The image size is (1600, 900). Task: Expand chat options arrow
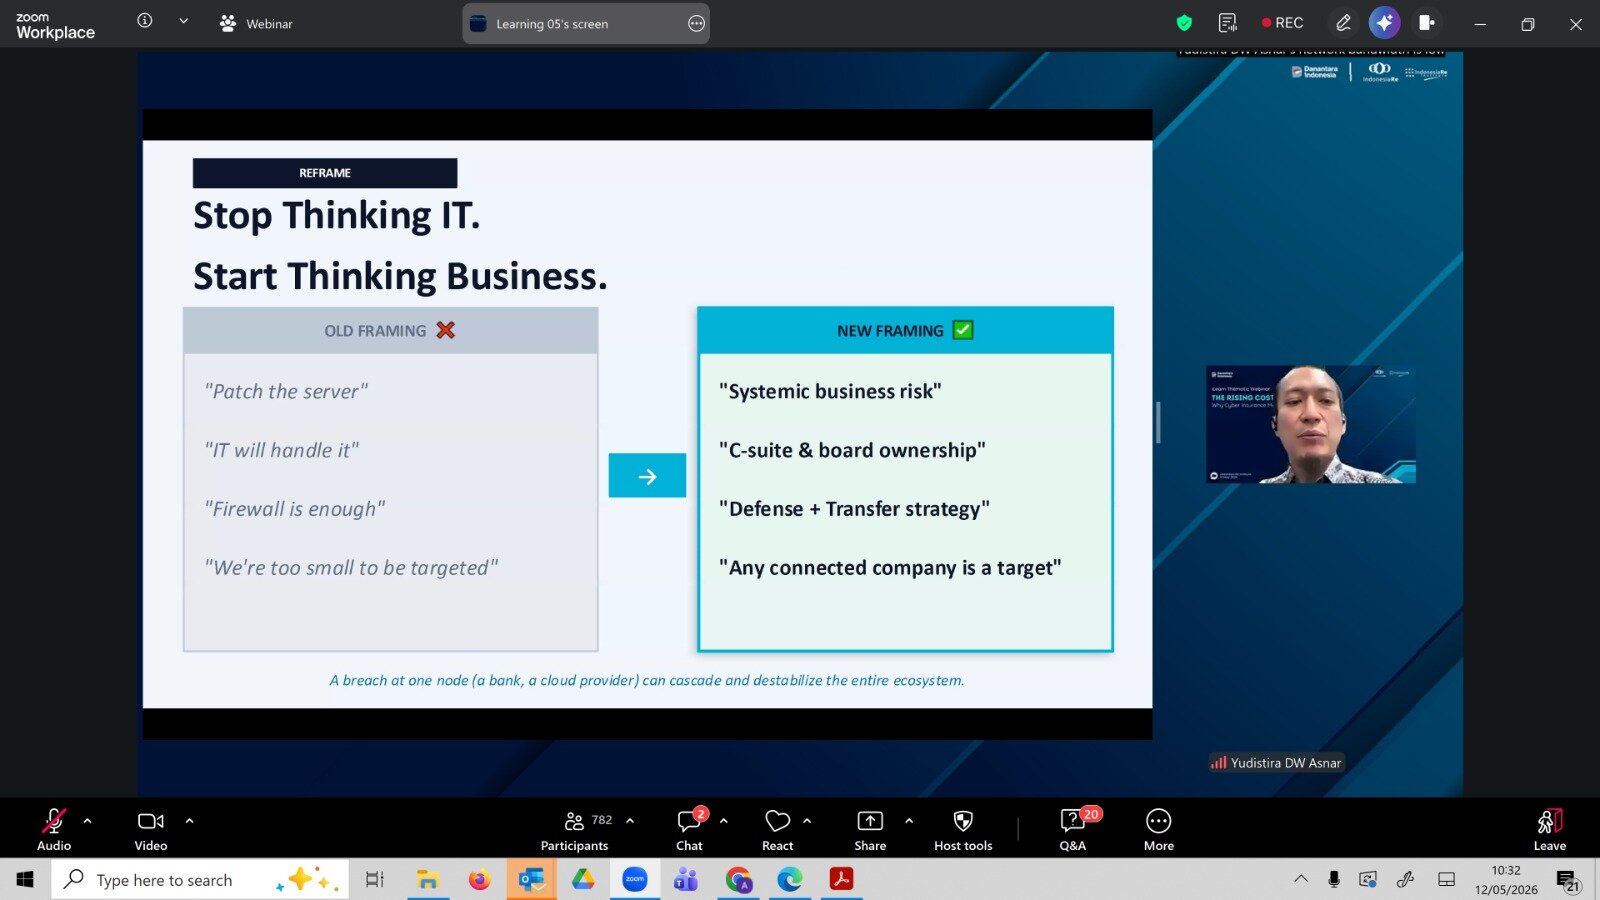(x=724, y=821)
